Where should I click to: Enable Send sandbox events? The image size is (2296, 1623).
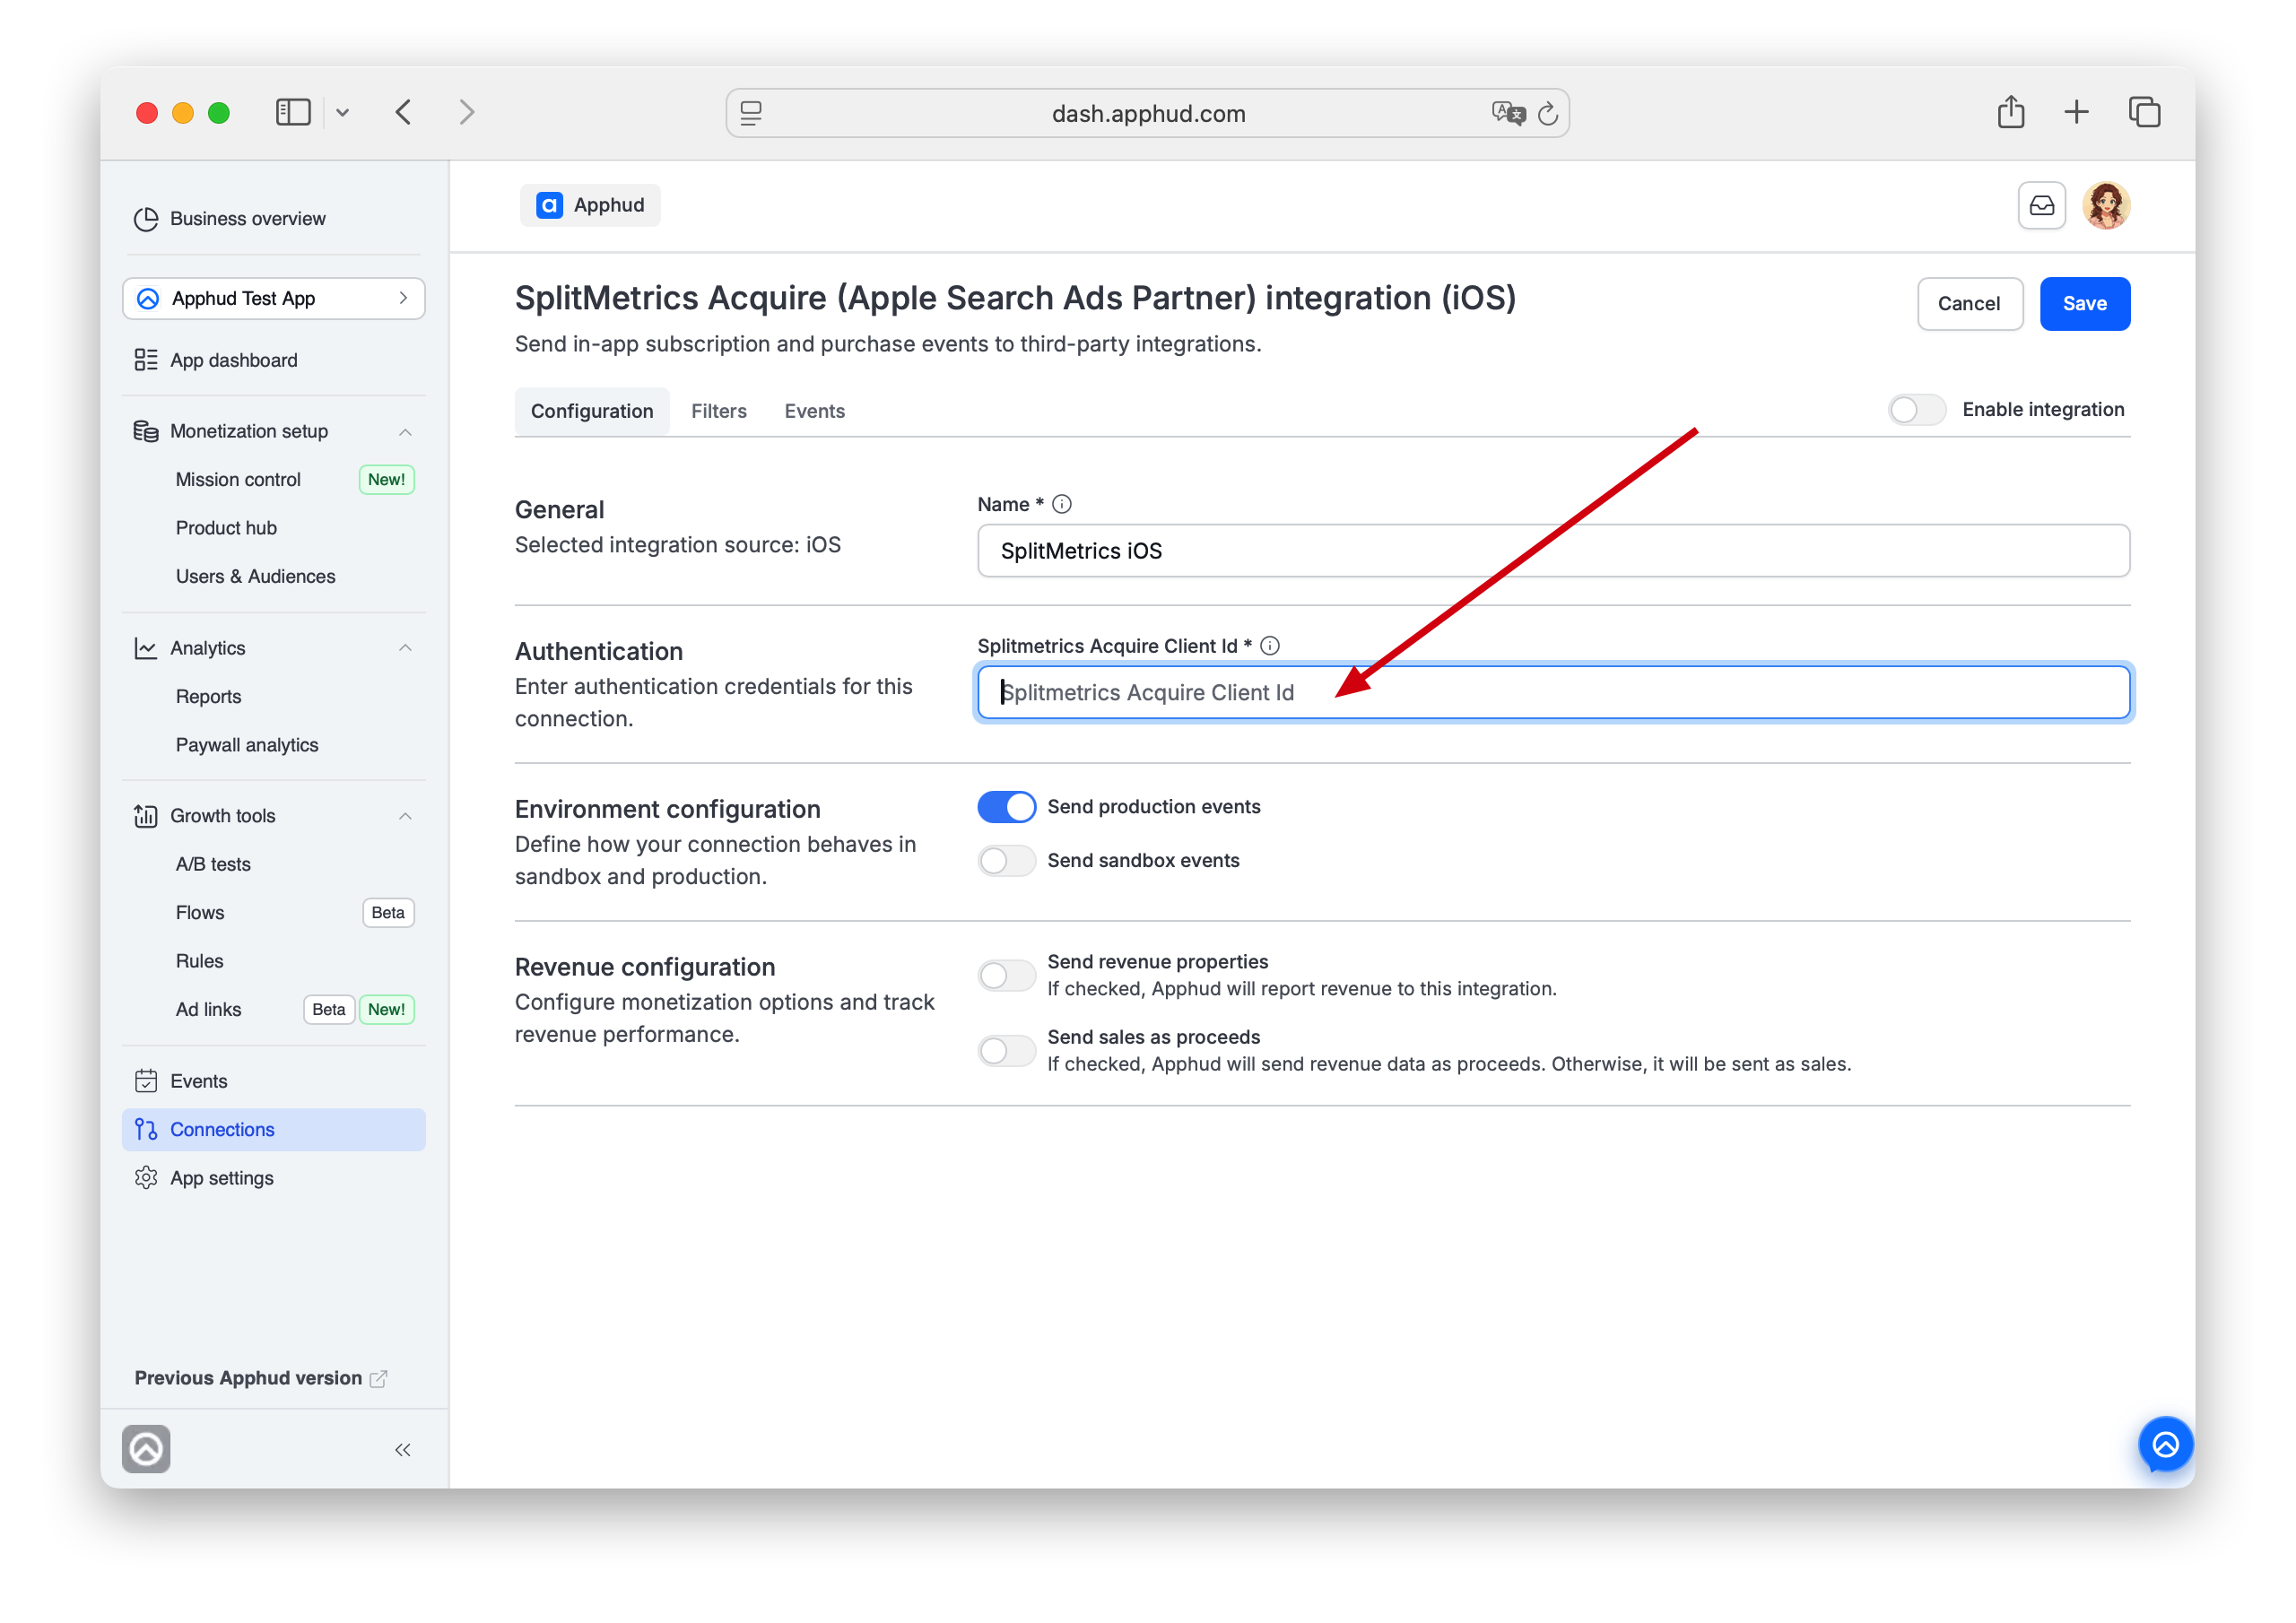[1006, 861]
